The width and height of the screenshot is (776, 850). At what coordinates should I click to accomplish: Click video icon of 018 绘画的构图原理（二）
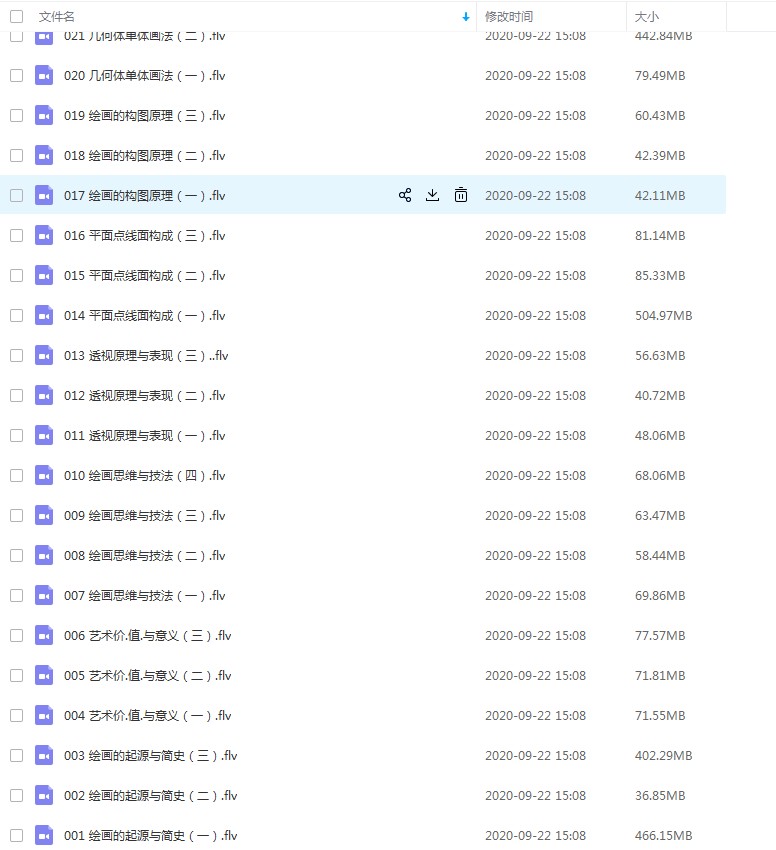click(x=44, y=156)
